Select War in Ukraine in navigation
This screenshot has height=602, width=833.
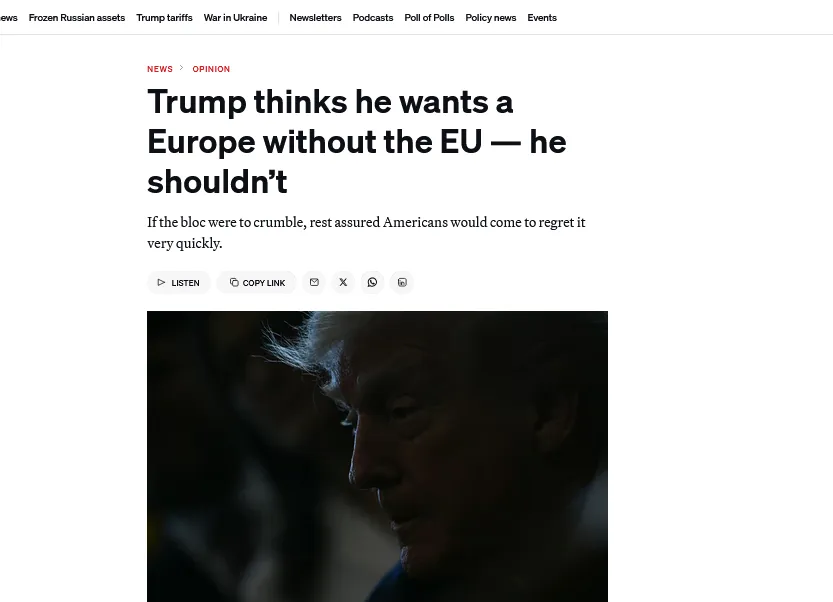coord(235,18)
